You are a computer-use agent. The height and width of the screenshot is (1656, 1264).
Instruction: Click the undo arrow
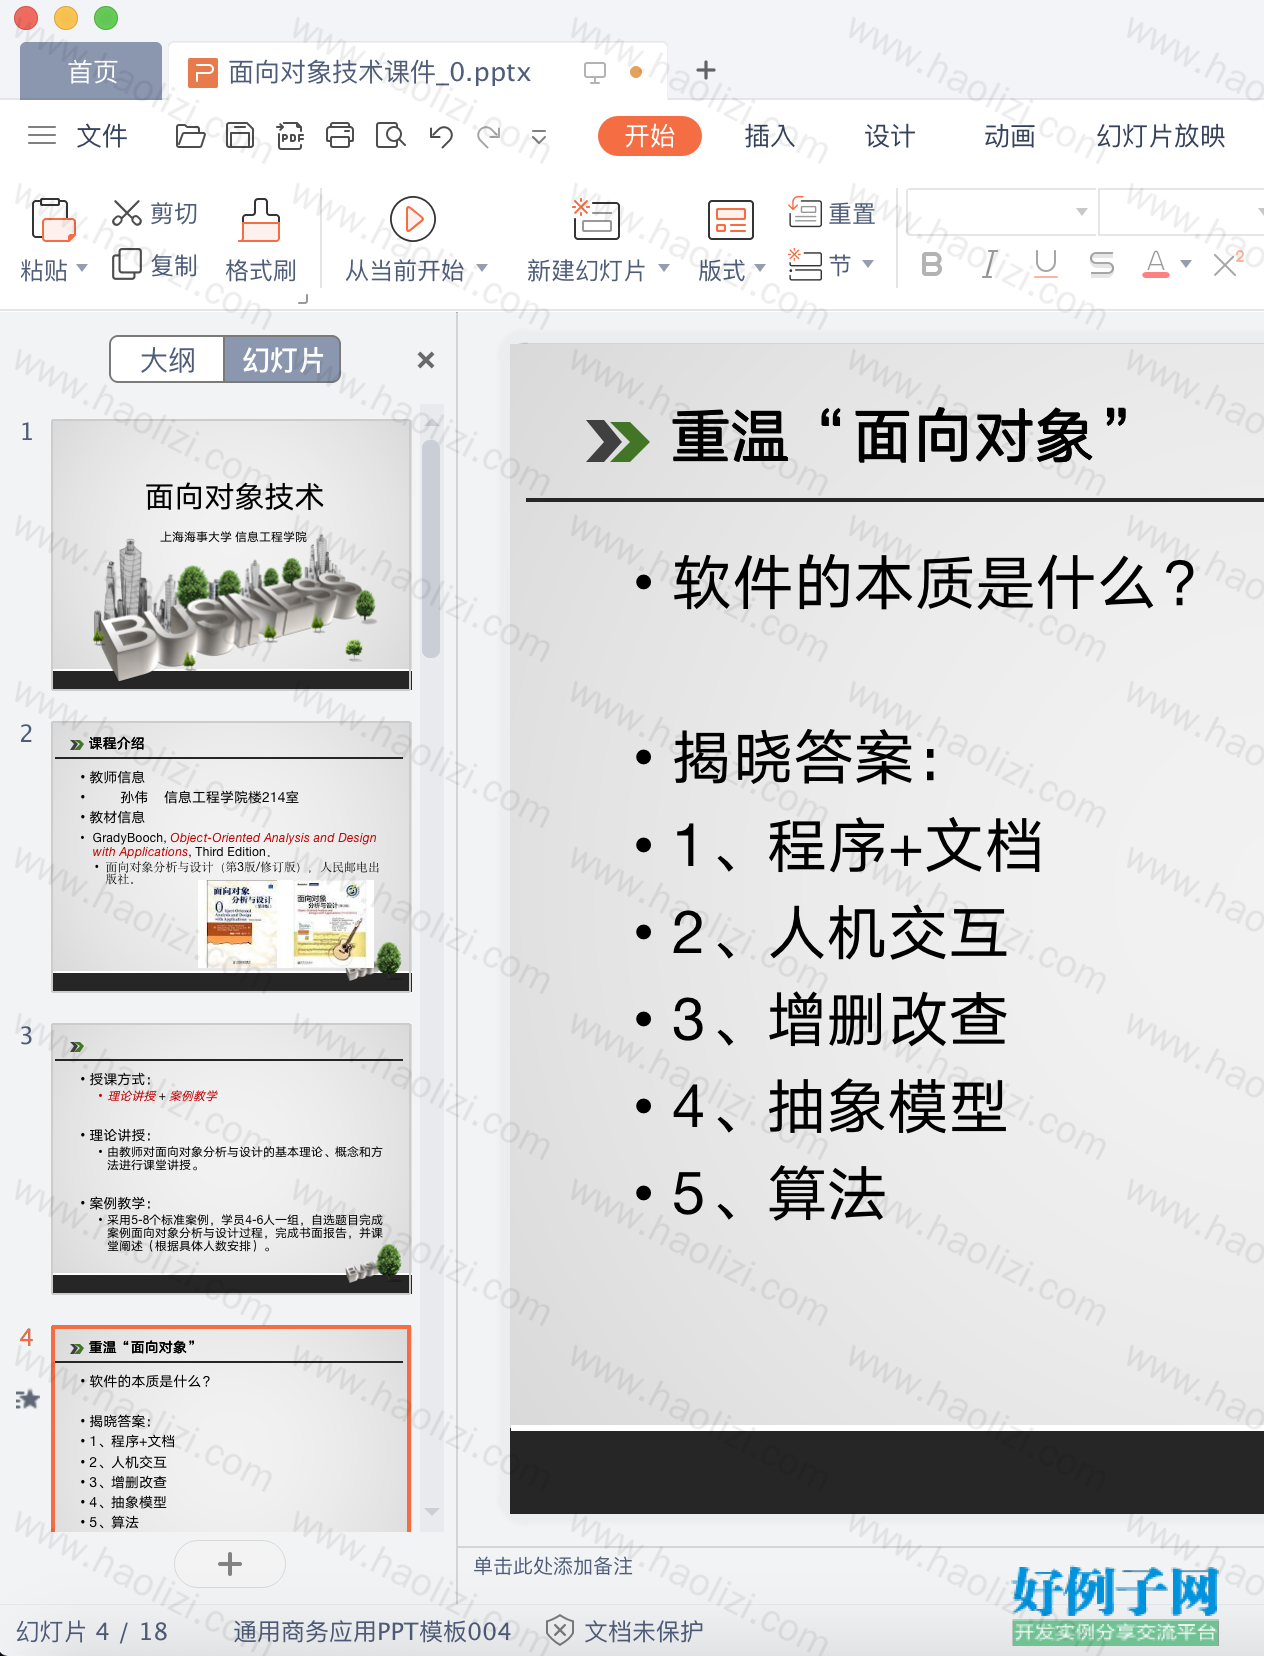pyautogui.click(x=441, y=135)
